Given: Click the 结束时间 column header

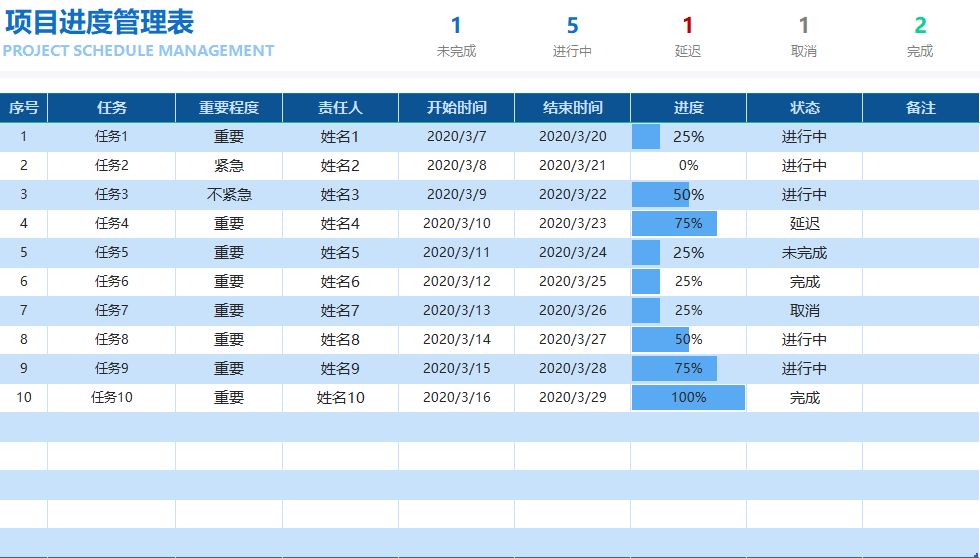Looking at the screenshot, I should click(x=572, y=107).
